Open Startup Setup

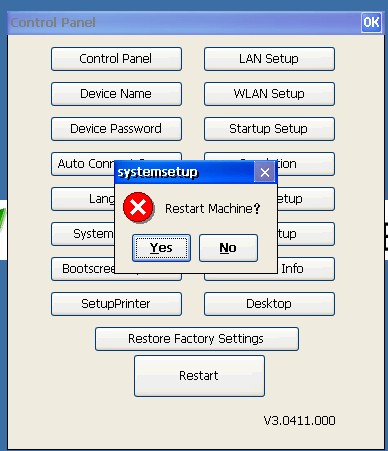click(x=269, y=129)
